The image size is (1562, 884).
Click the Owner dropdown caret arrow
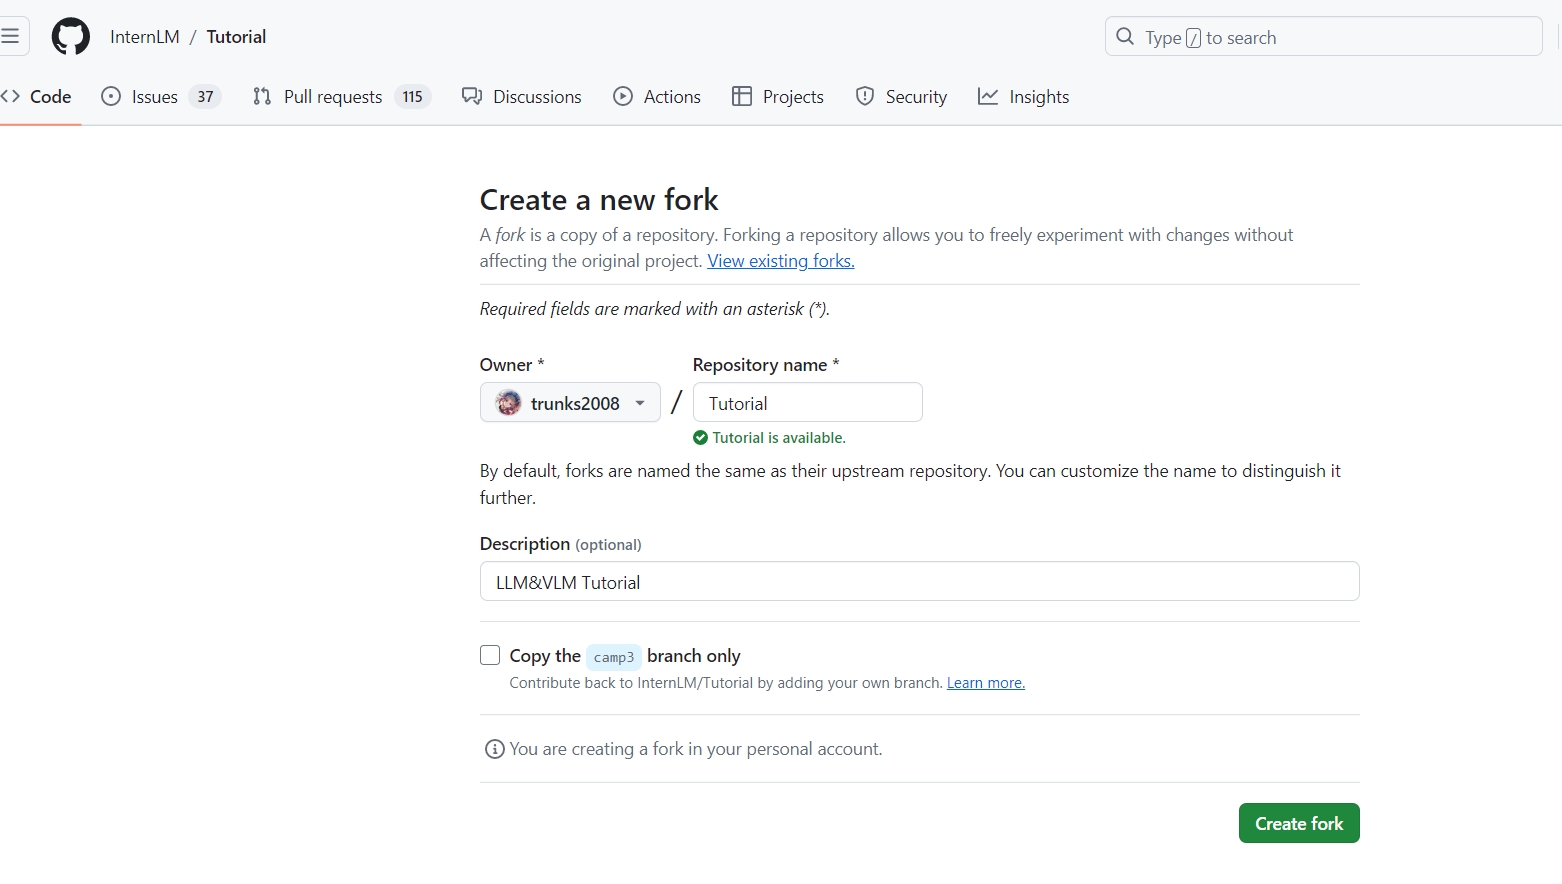pos(640,403)
